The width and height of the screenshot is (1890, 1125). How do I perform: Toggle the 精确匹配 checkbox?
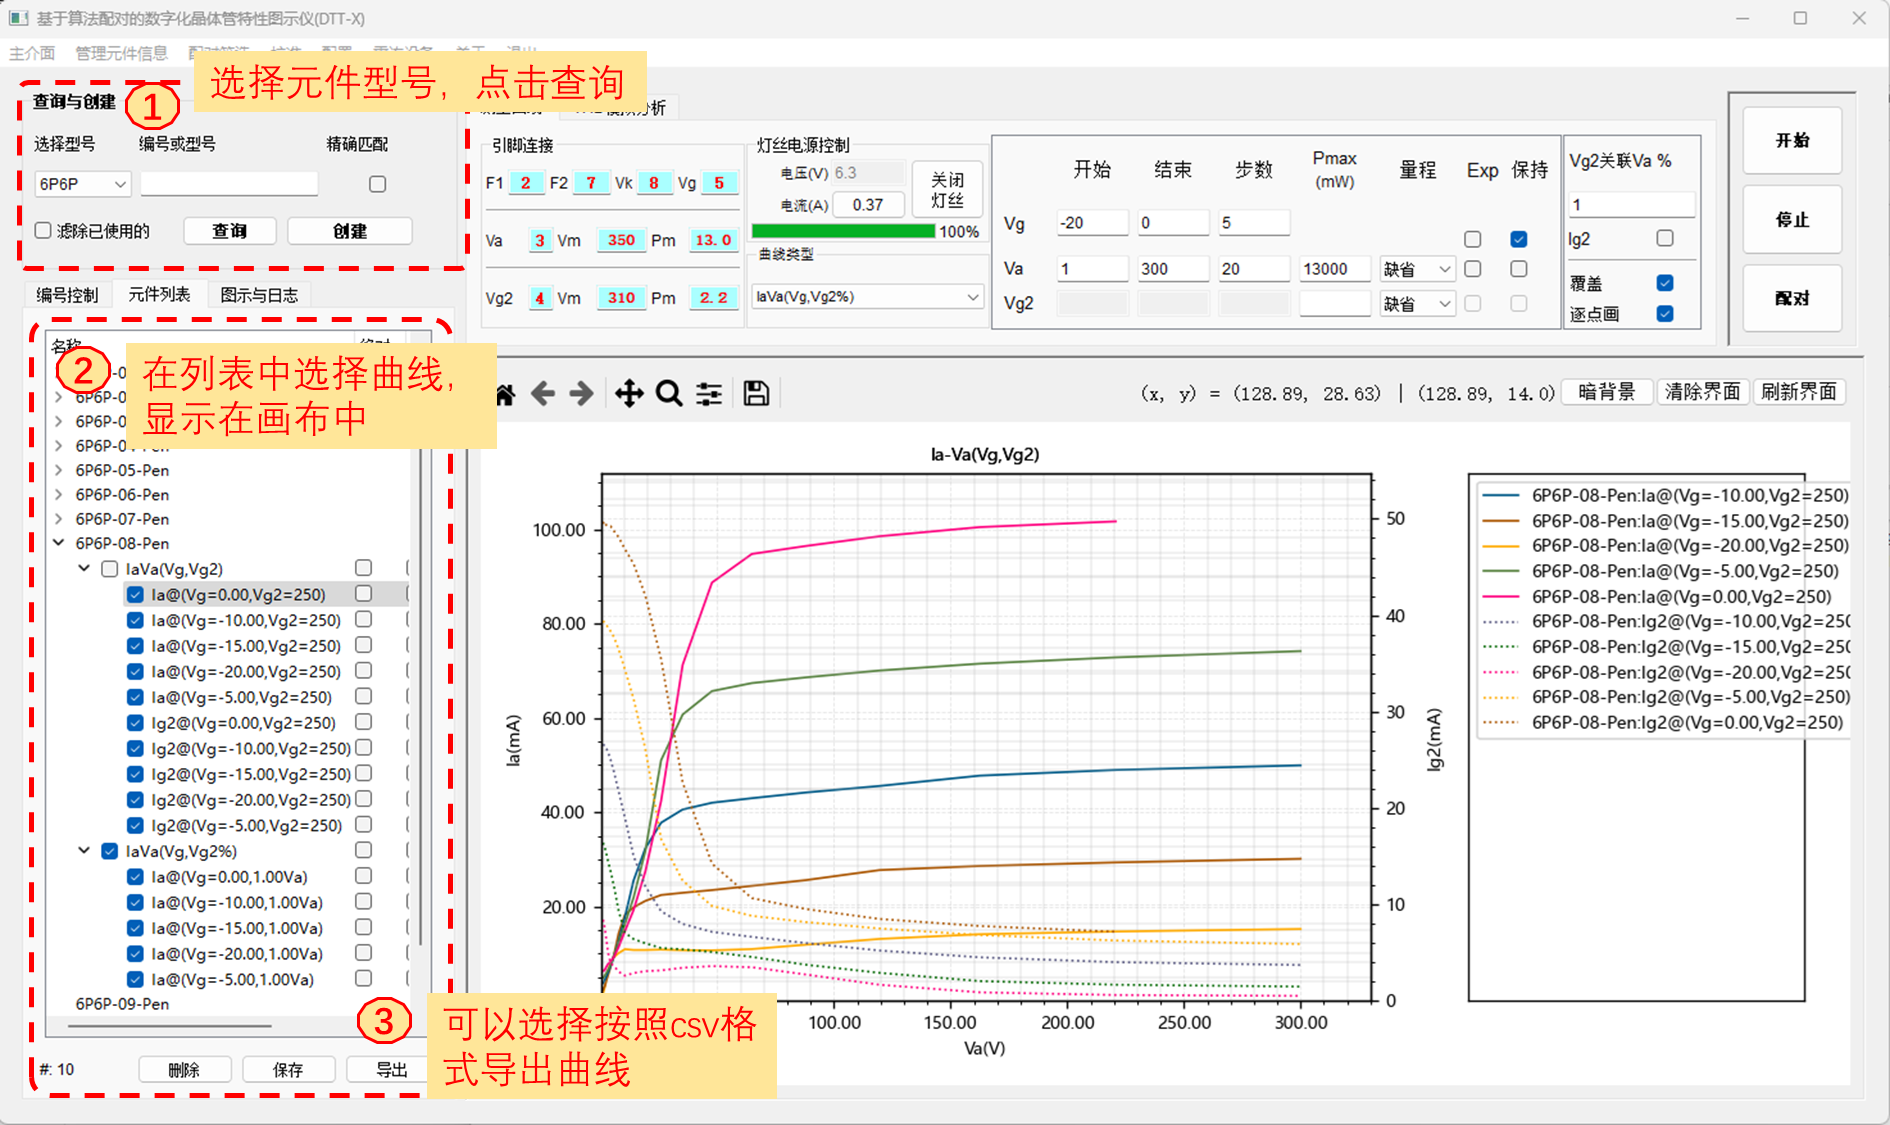point(377,184)
